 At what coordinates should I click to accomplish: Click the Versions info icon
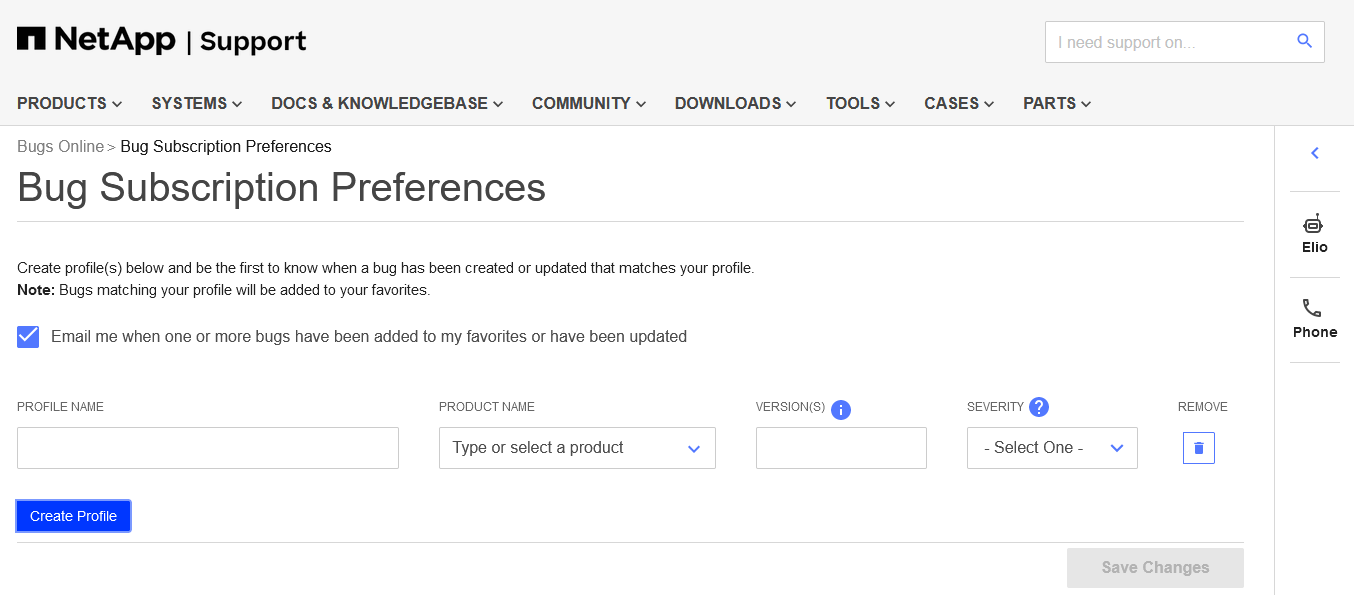point(841,409)
